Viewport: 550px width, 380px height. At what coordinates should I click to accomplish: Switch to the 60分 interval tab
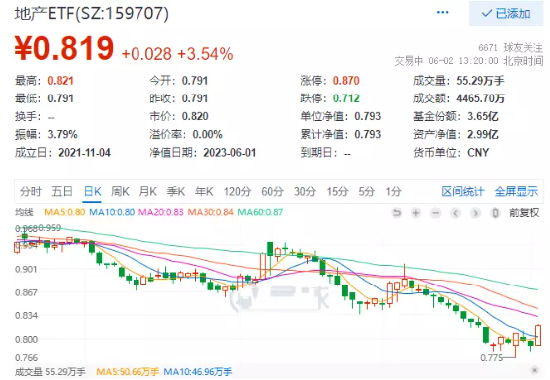tap(273, 192)
